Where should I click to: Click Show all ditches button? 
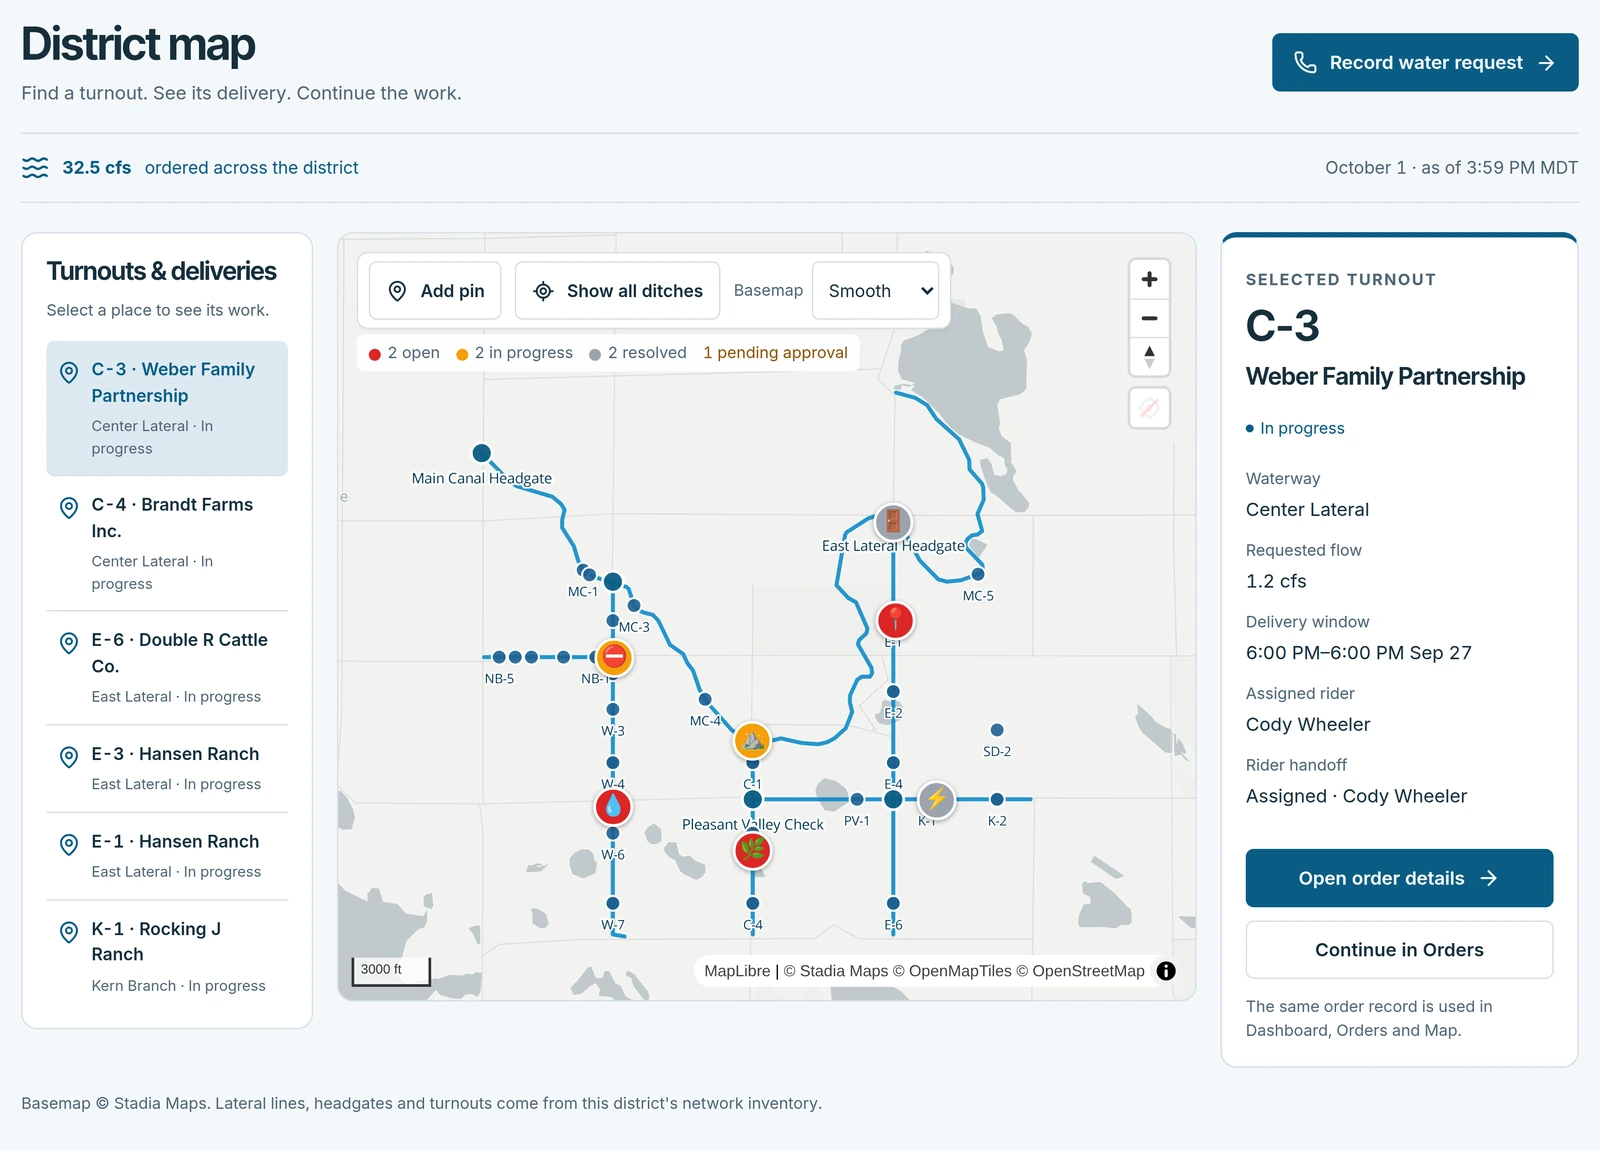click(x=617, y=291)
